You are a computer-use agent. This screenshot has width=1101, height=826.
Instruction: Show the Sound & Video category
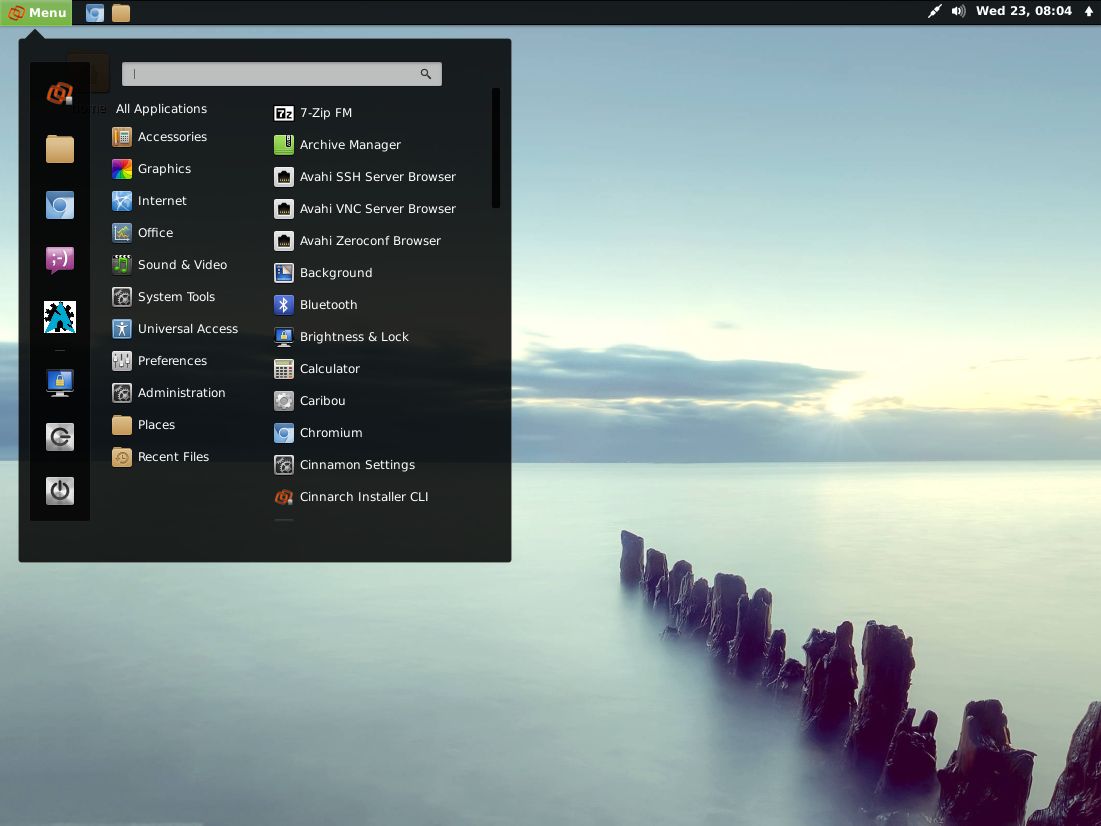pos(181,265)
